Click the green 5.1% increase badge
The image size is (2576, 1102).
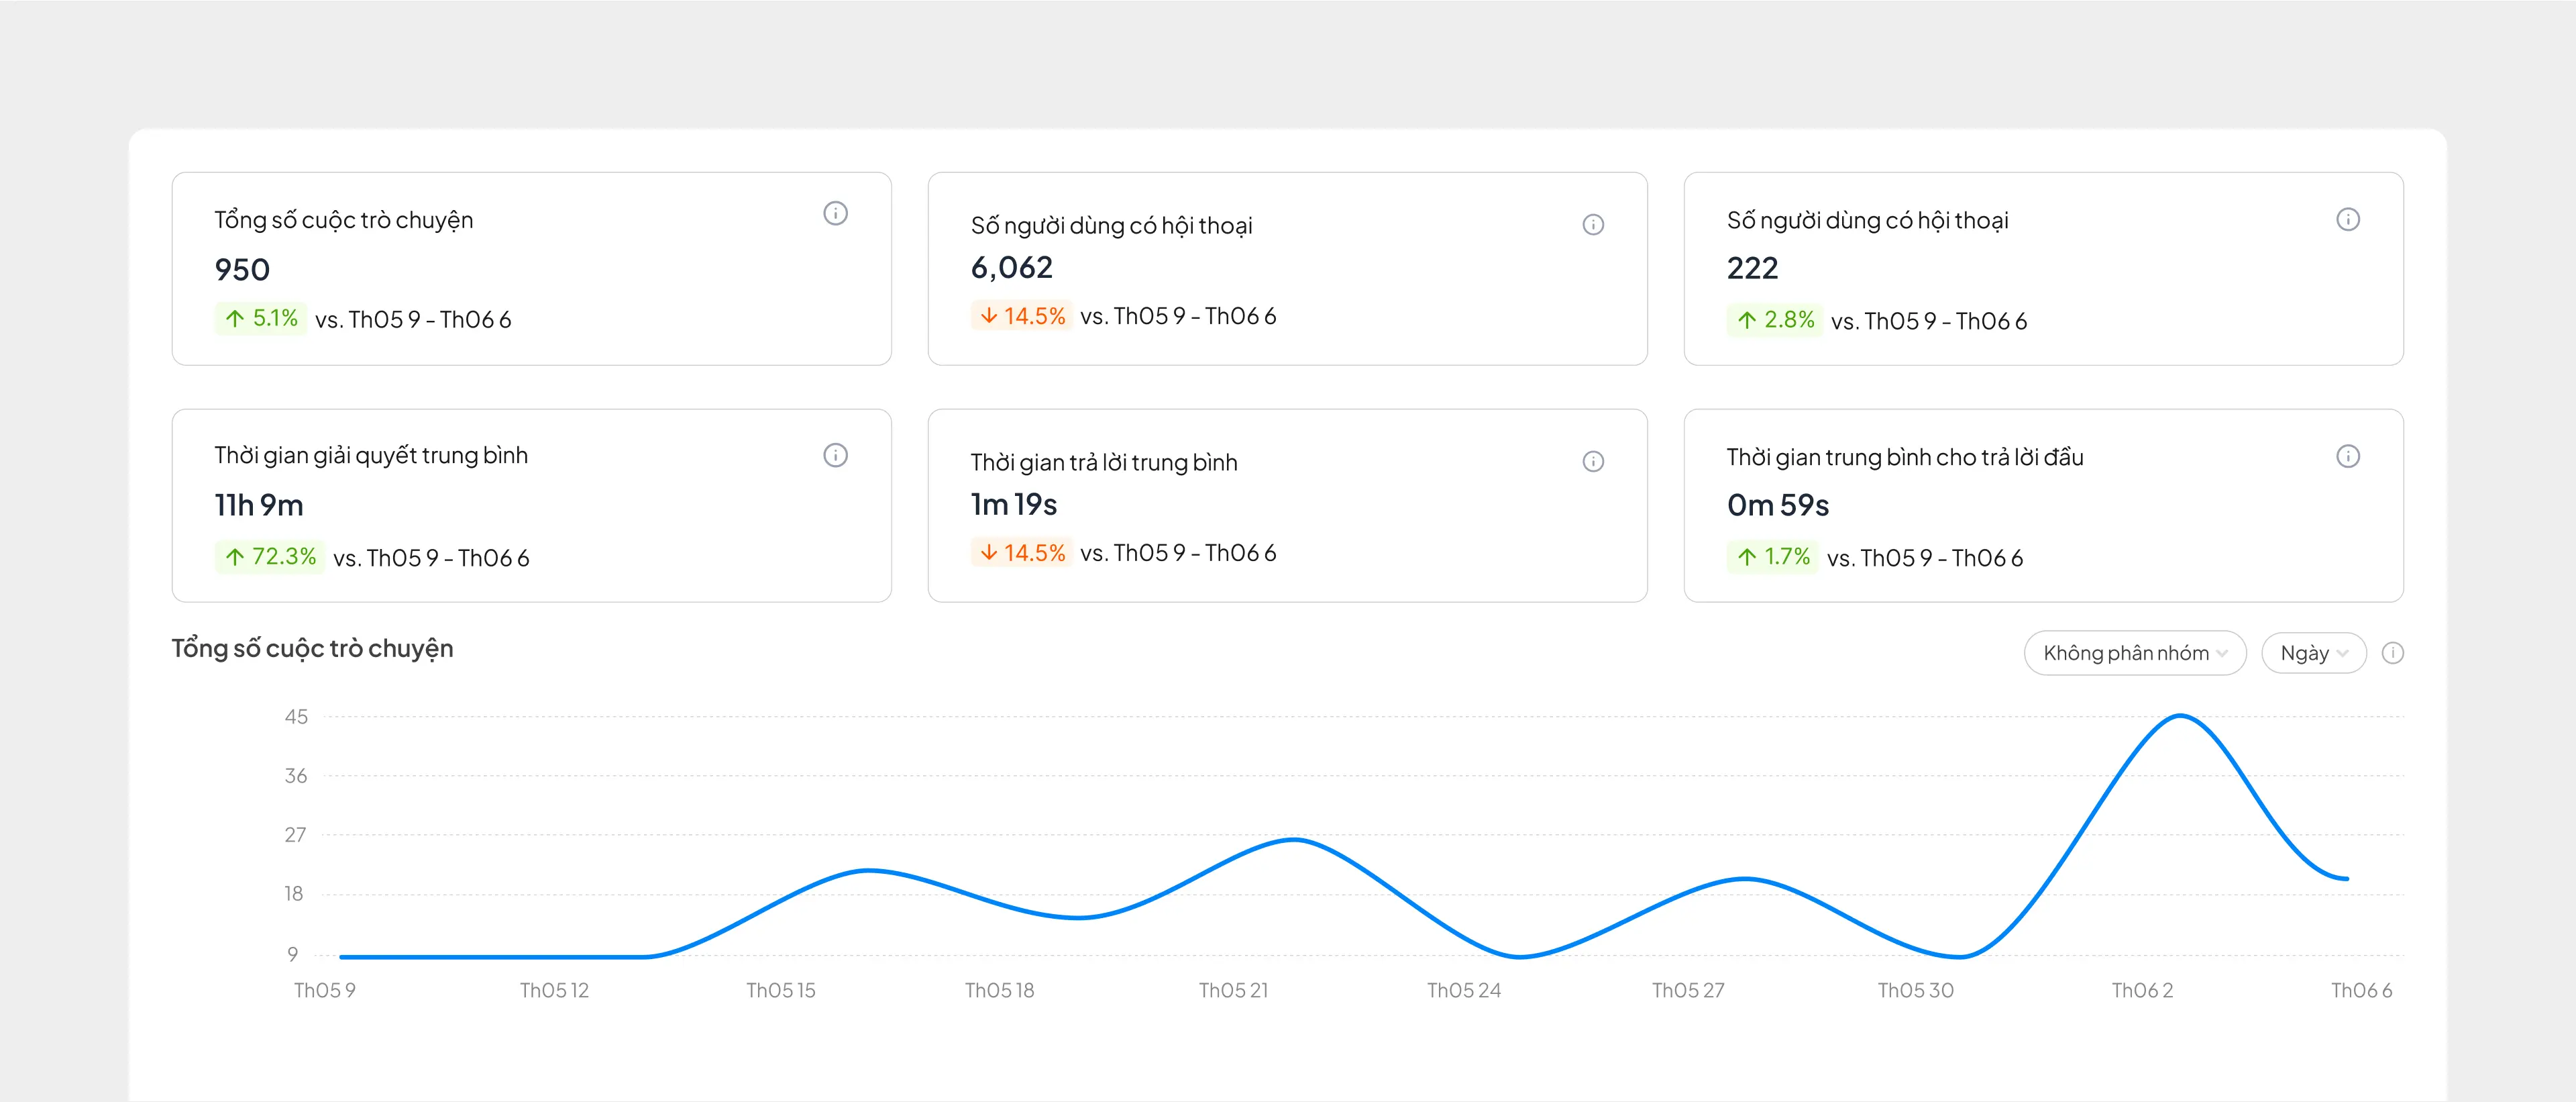(x=262, y=318)
